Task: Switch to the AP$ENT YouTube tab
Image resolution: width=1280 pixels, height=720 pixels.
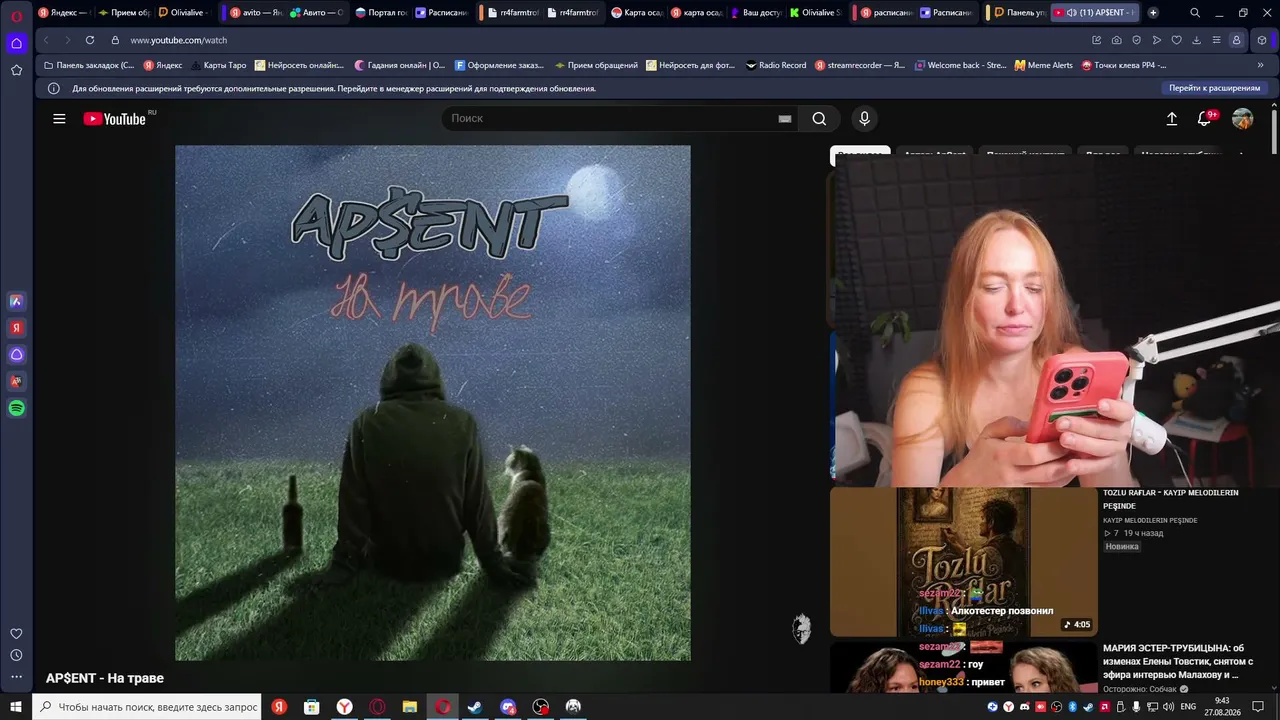Action: [1095, 13]
